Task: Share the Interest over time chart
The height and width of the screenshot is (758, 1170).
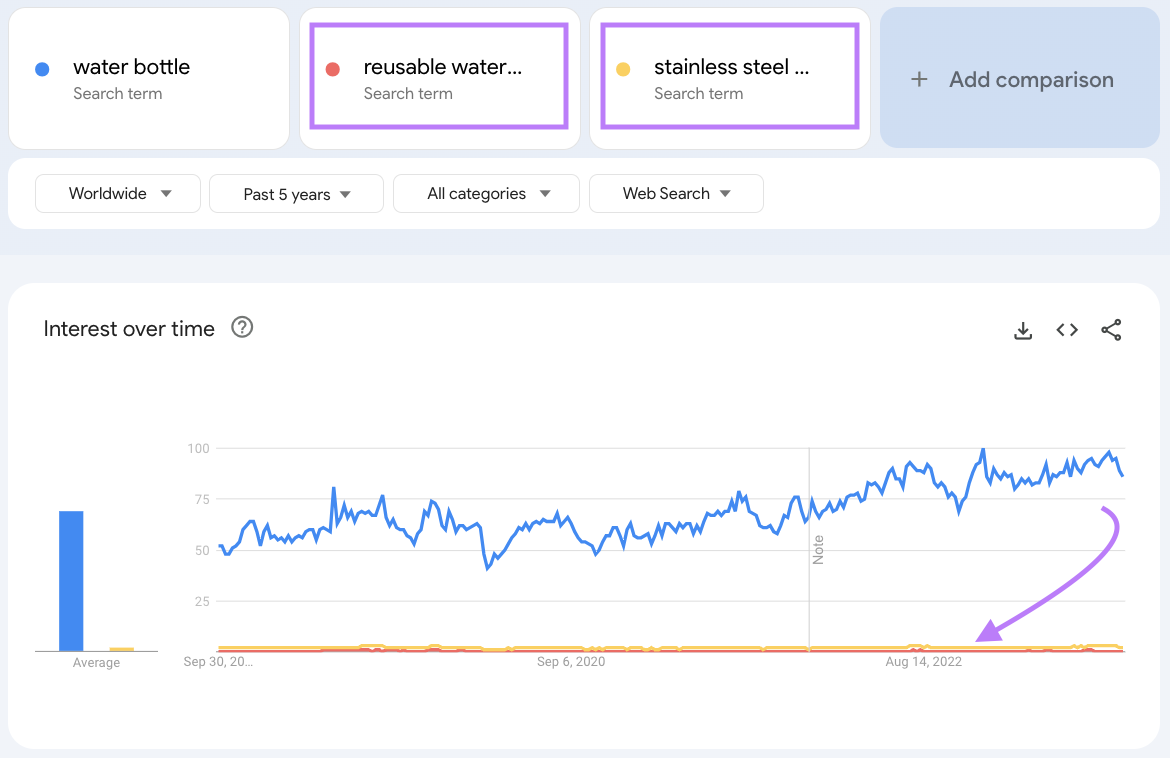Action: point(1111,329)
